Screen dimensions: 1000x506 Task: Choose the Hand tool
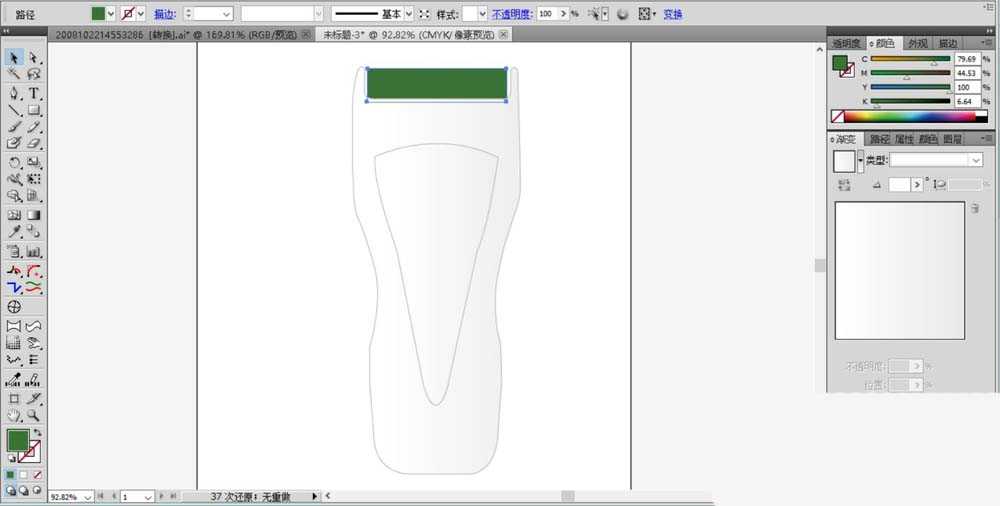(x=14, y=415)
